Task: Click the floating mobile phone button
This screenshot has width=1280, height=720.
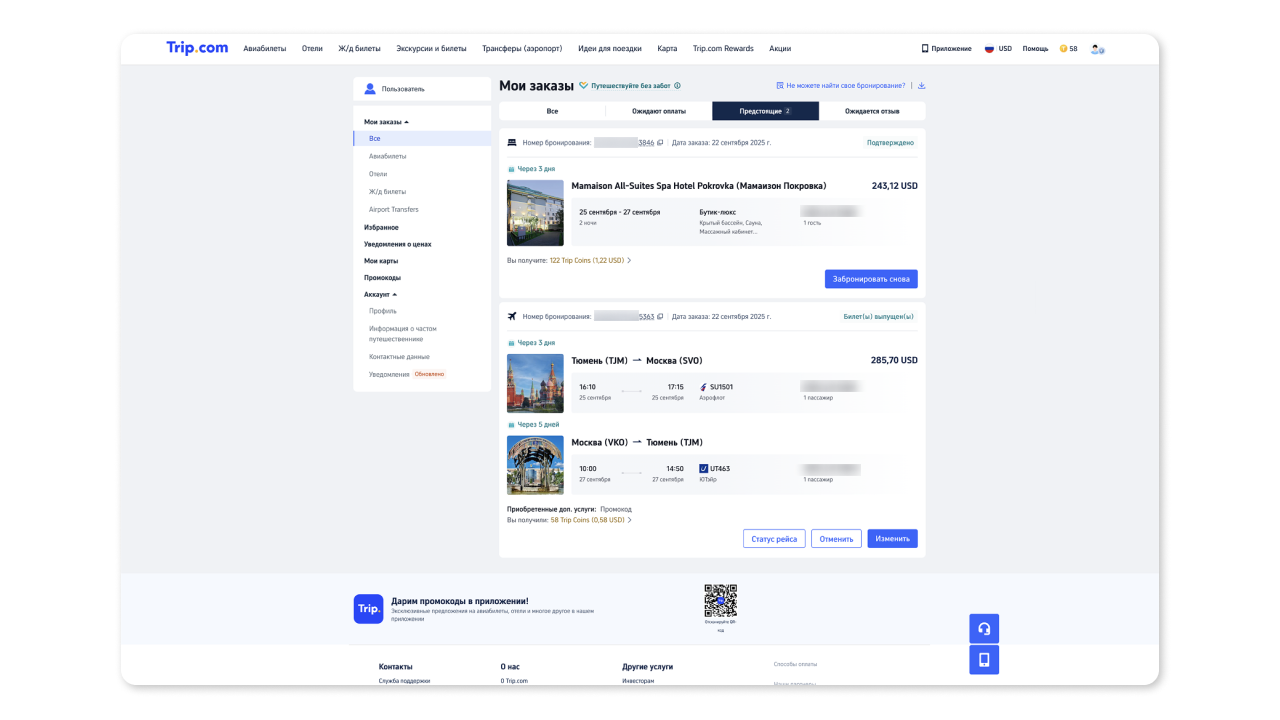Action: point(984,659)
